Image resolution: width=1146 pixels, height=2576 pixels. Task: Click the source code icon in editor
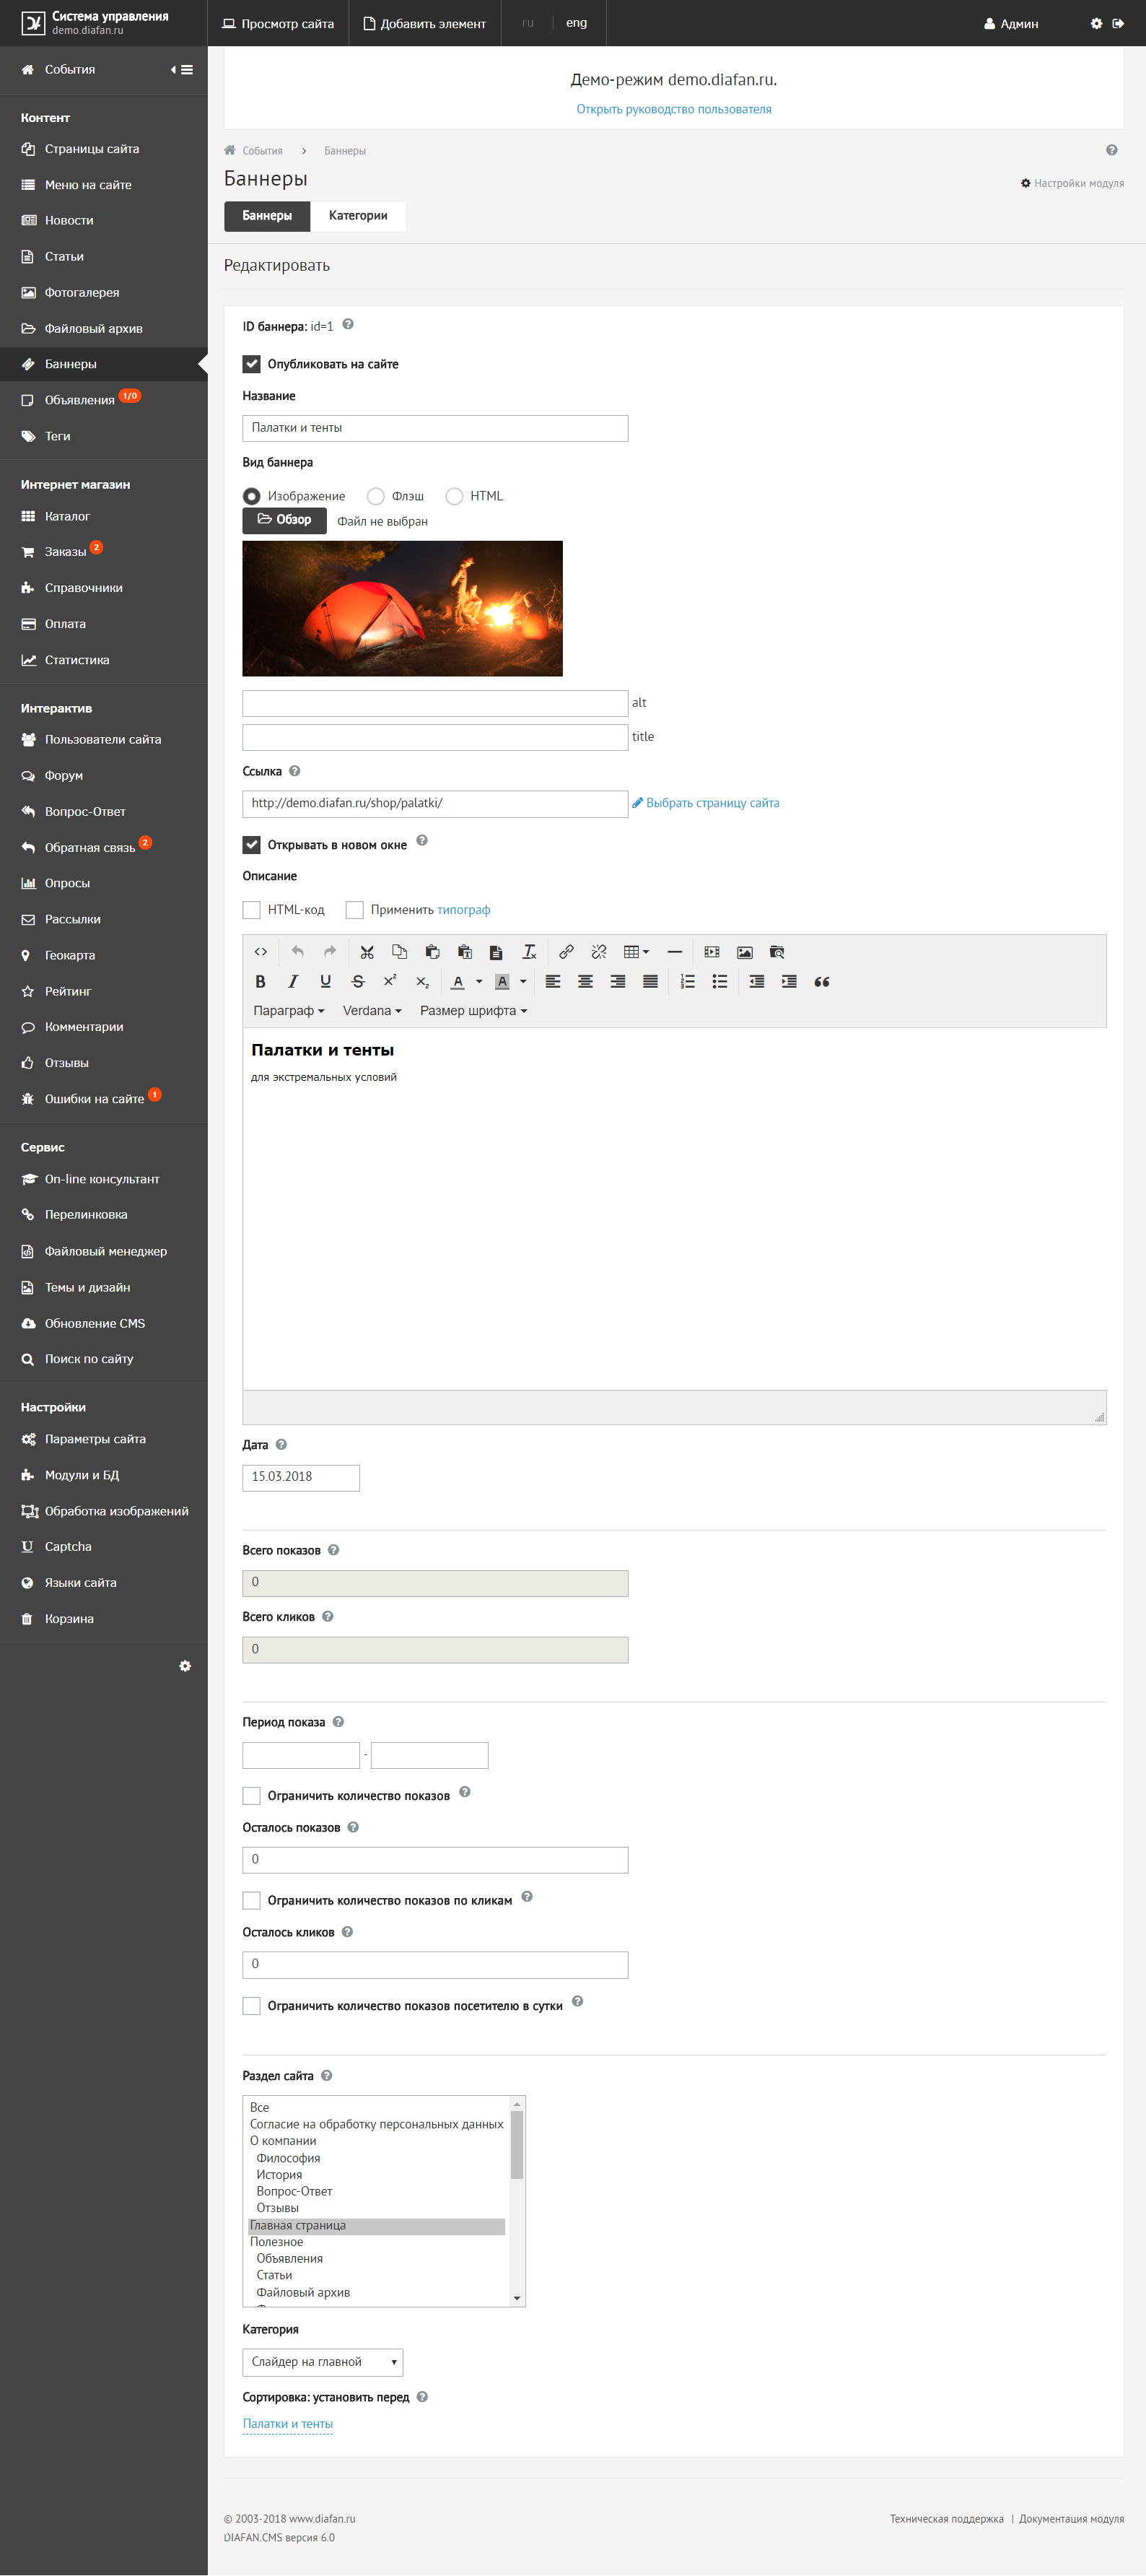pos(260,952)
